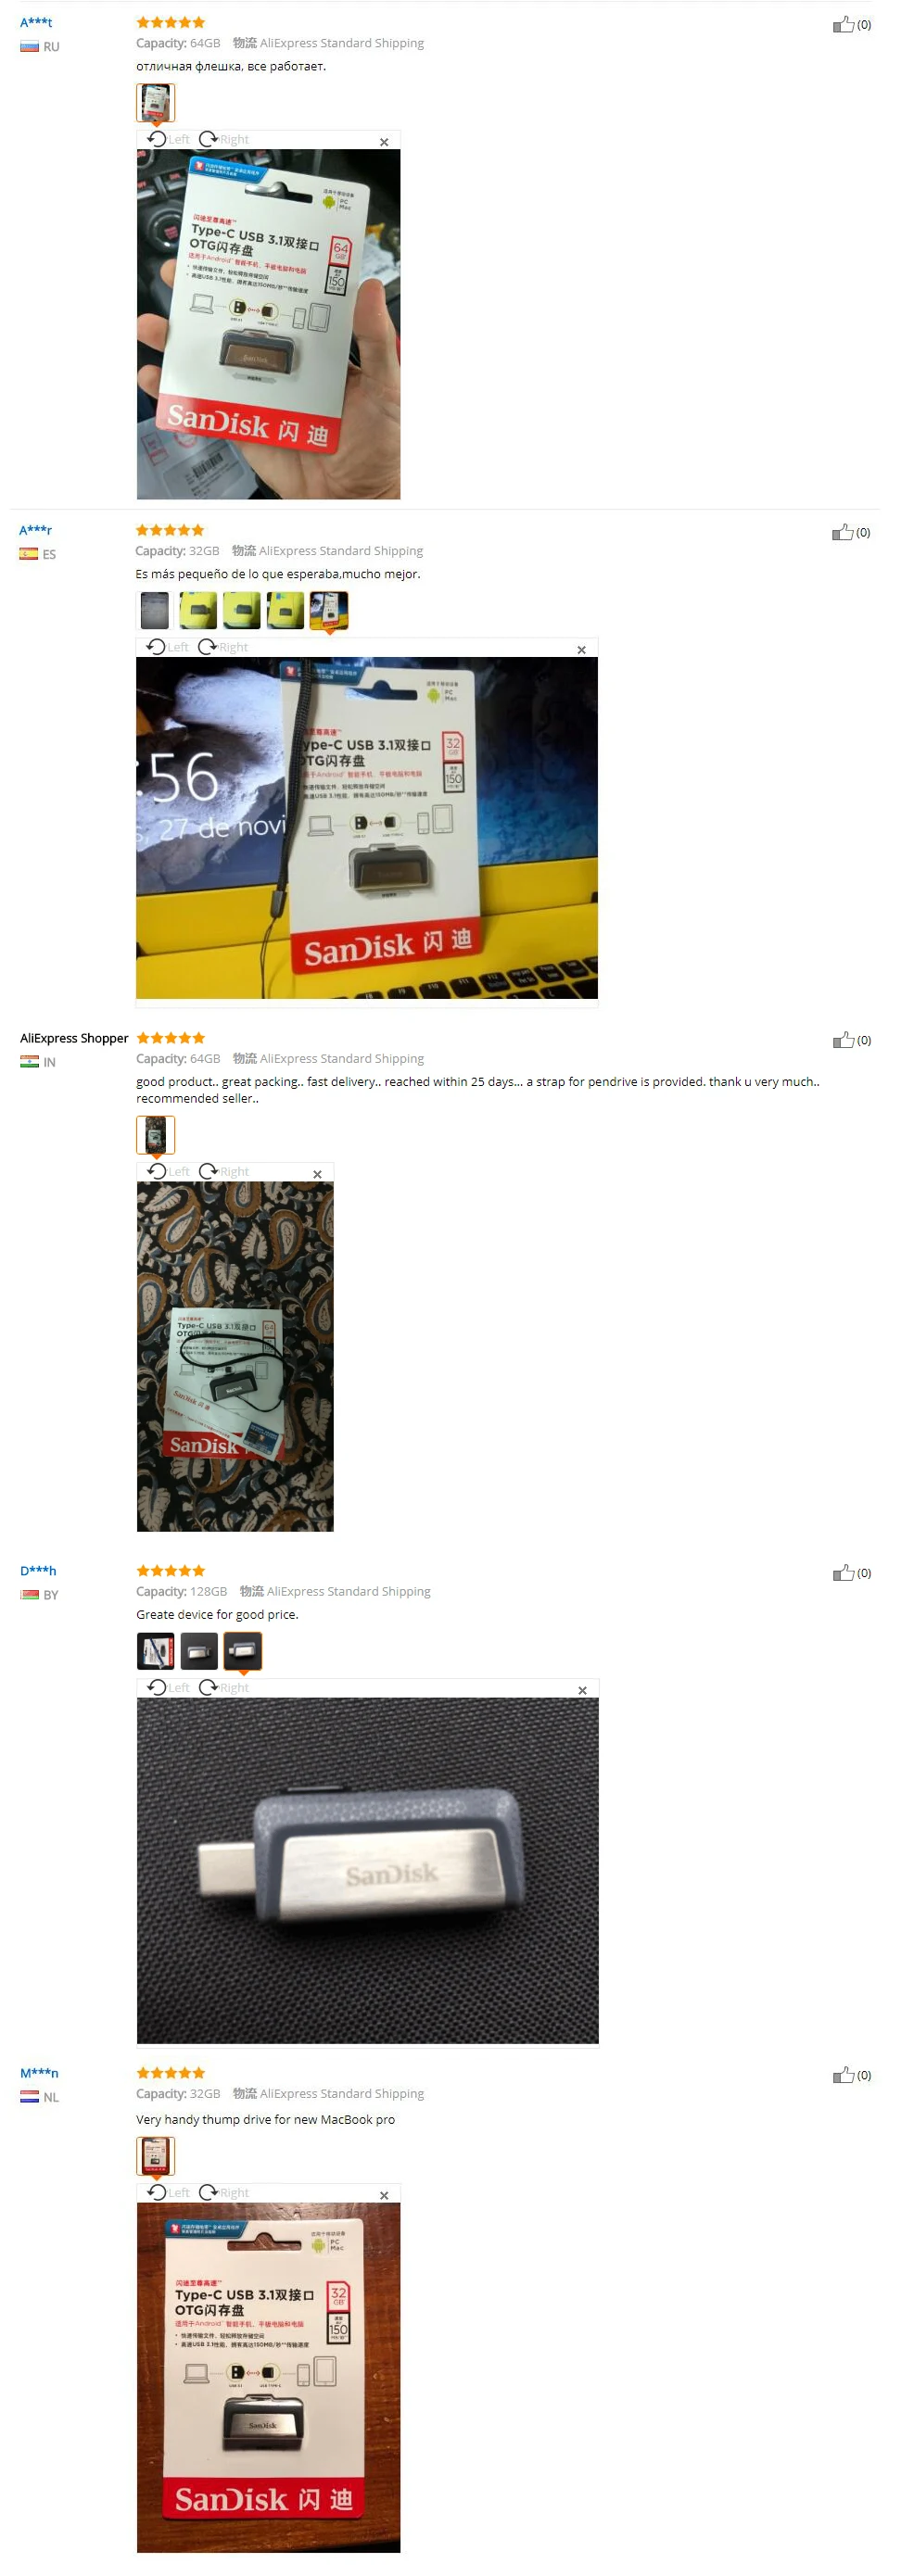Rotate M***n's package photo left
The height and width of the screenshot is (2576, 901).
pyautogui.click(x=168, y=2192)
